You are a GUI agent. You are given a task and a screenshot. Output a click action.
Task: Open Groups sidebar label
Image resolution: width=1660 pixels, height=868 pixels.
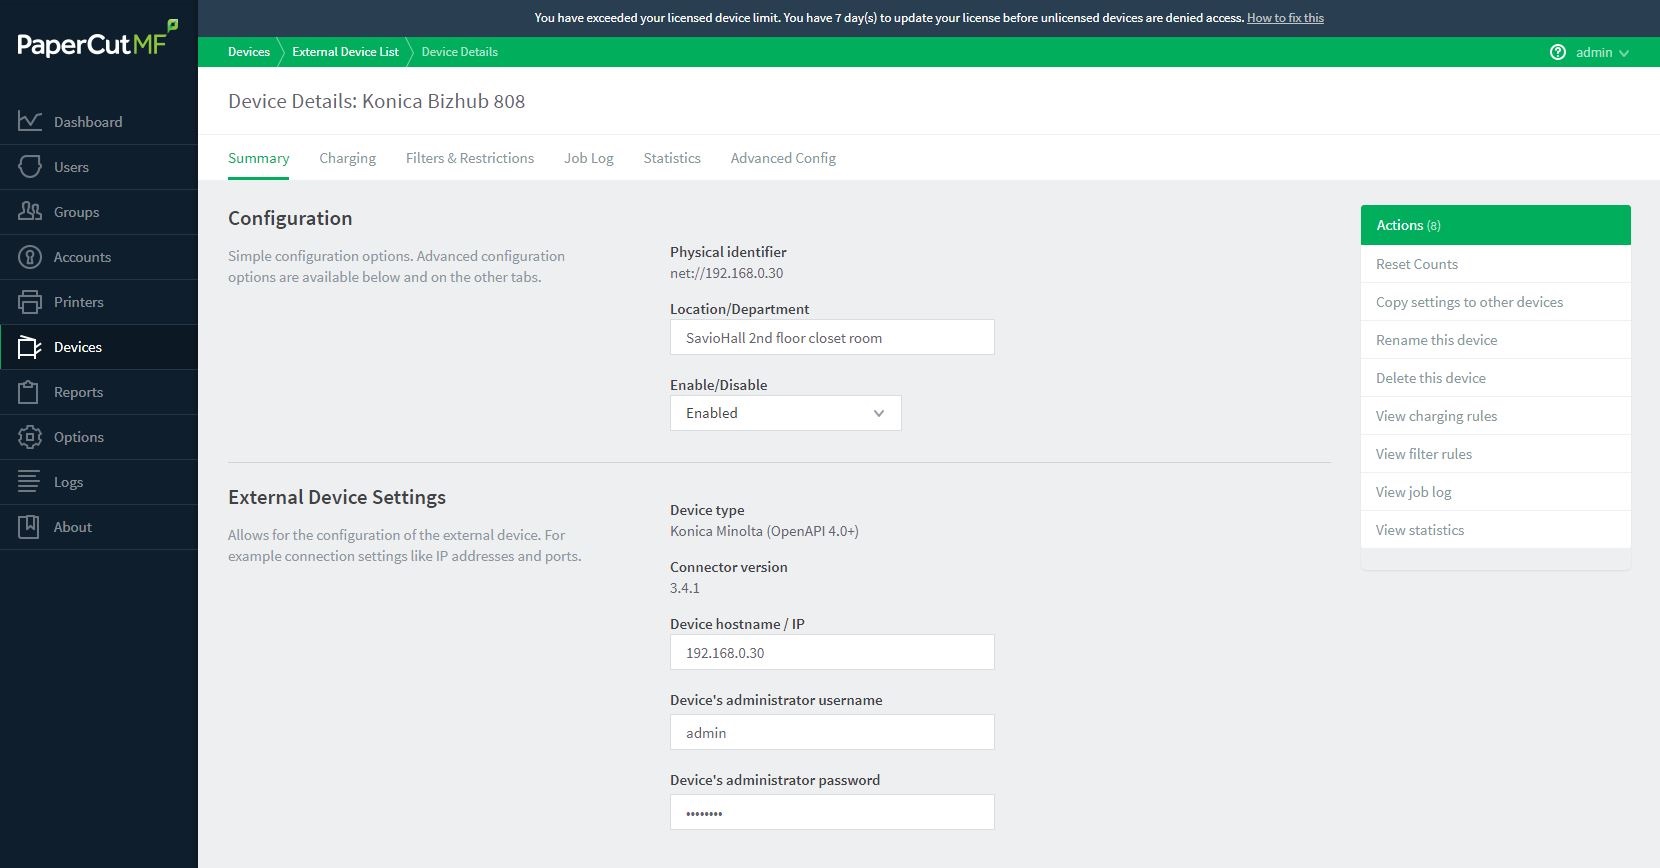pyautogui.click(x=76, y=212)
